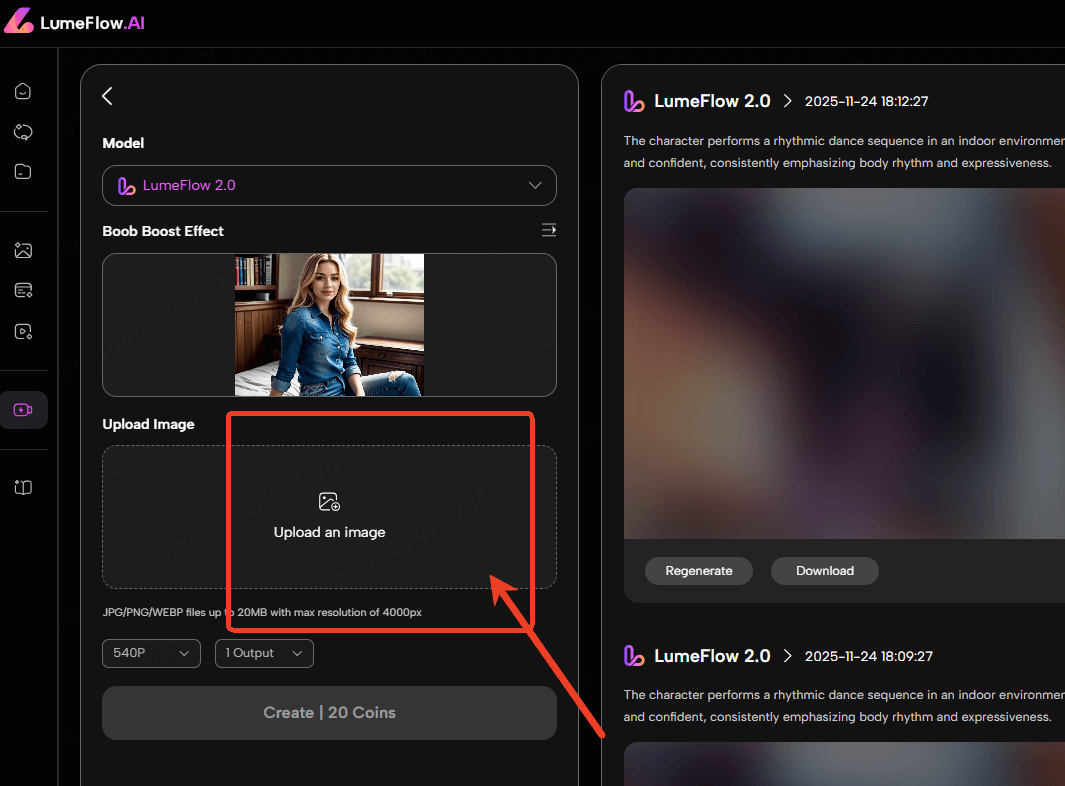The height and width of the screenshot is (786, 1065).
Task: Click the LumeFlow.AI logo at top left
Action: [75, 21]
